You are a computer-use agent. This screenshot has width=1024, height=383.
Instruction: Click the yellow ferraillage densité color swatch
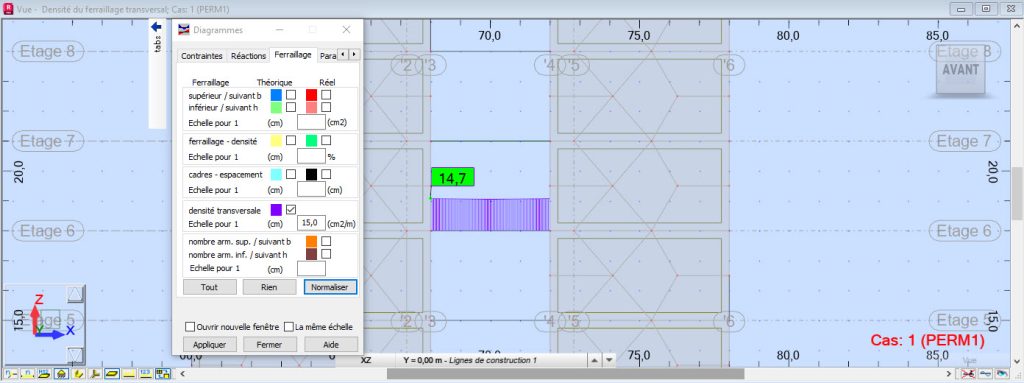276,140
